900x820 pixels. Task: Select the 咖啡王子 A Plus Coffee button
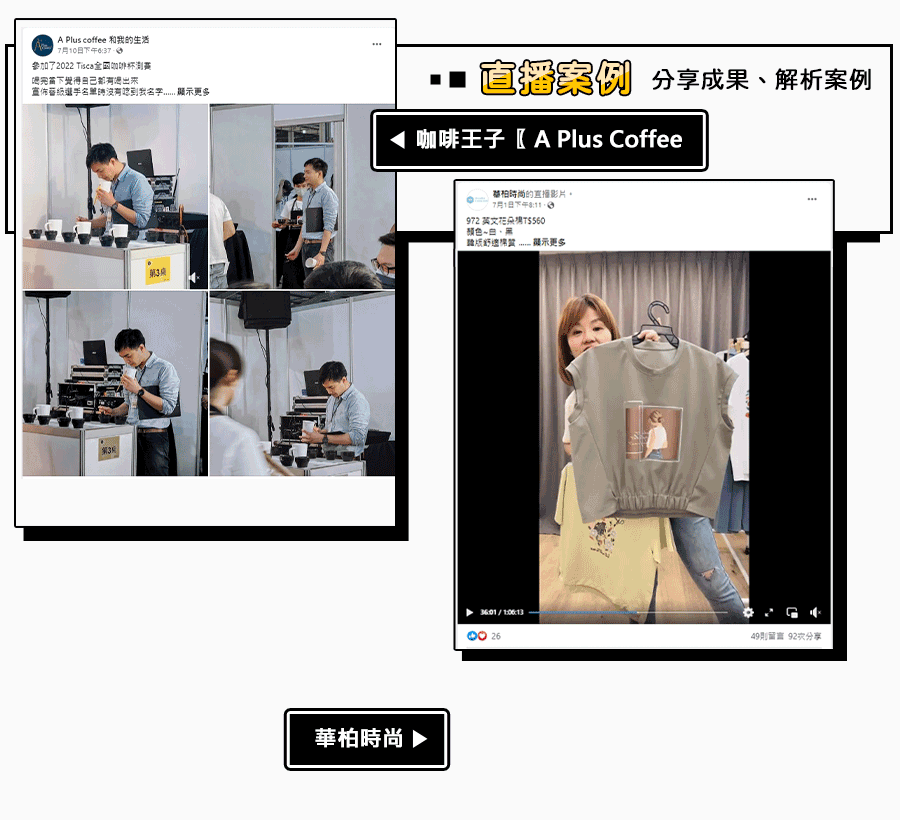[x=539, y=140]
